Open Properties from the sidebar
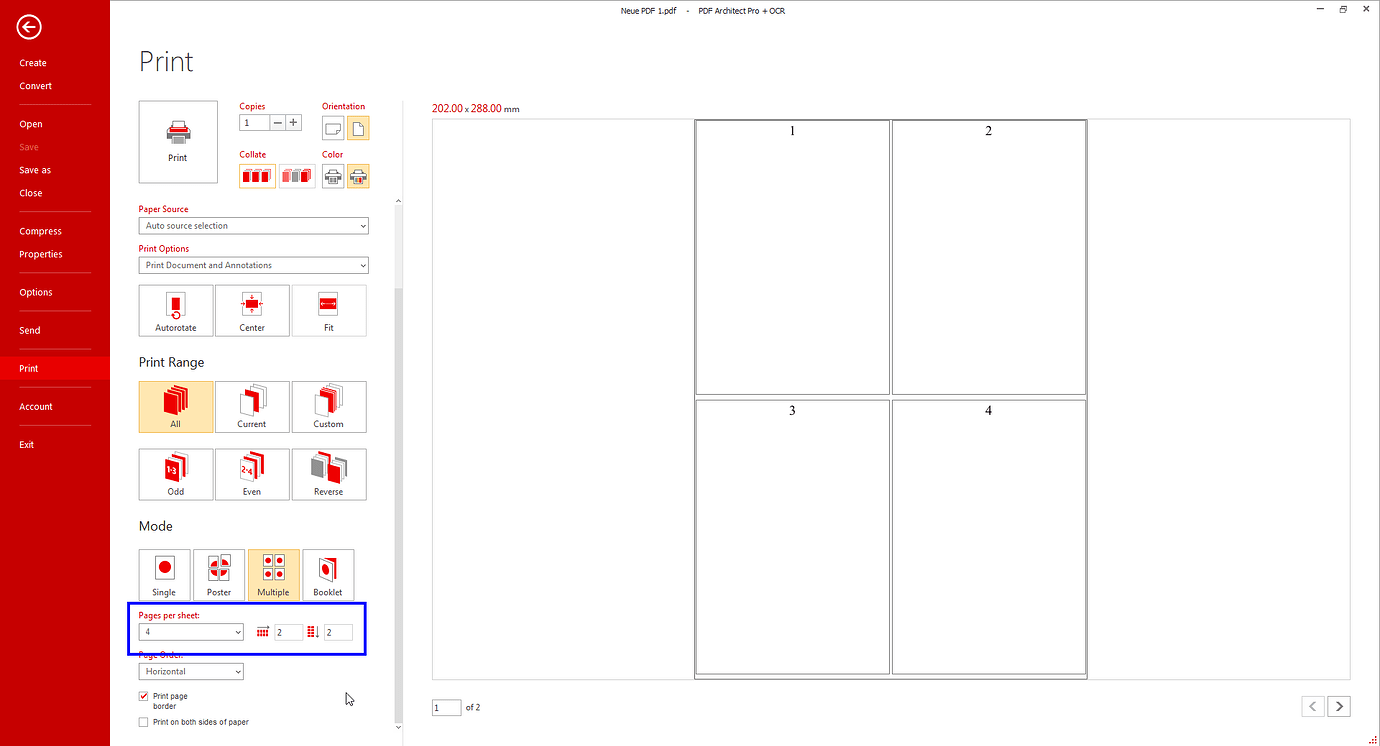This screenshot has height=746, width=1380. pos(41,253)
